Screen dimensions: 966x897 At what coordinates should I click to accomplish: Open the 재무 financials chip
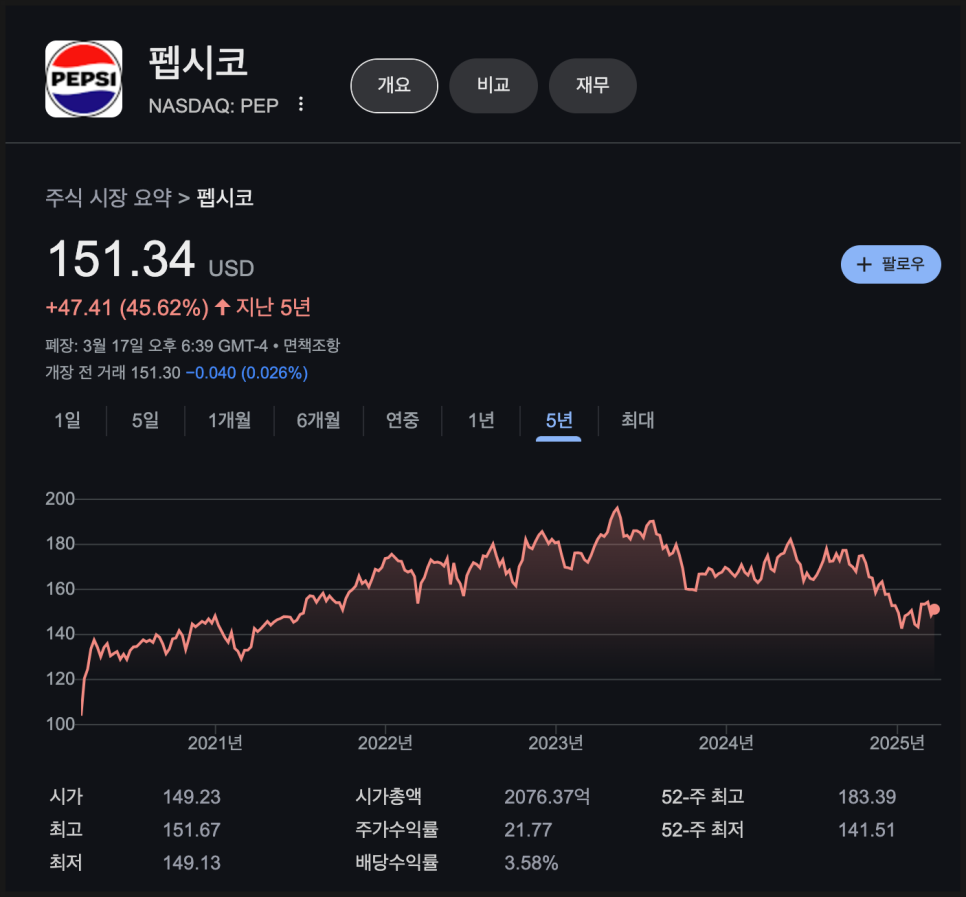(593, 86)
